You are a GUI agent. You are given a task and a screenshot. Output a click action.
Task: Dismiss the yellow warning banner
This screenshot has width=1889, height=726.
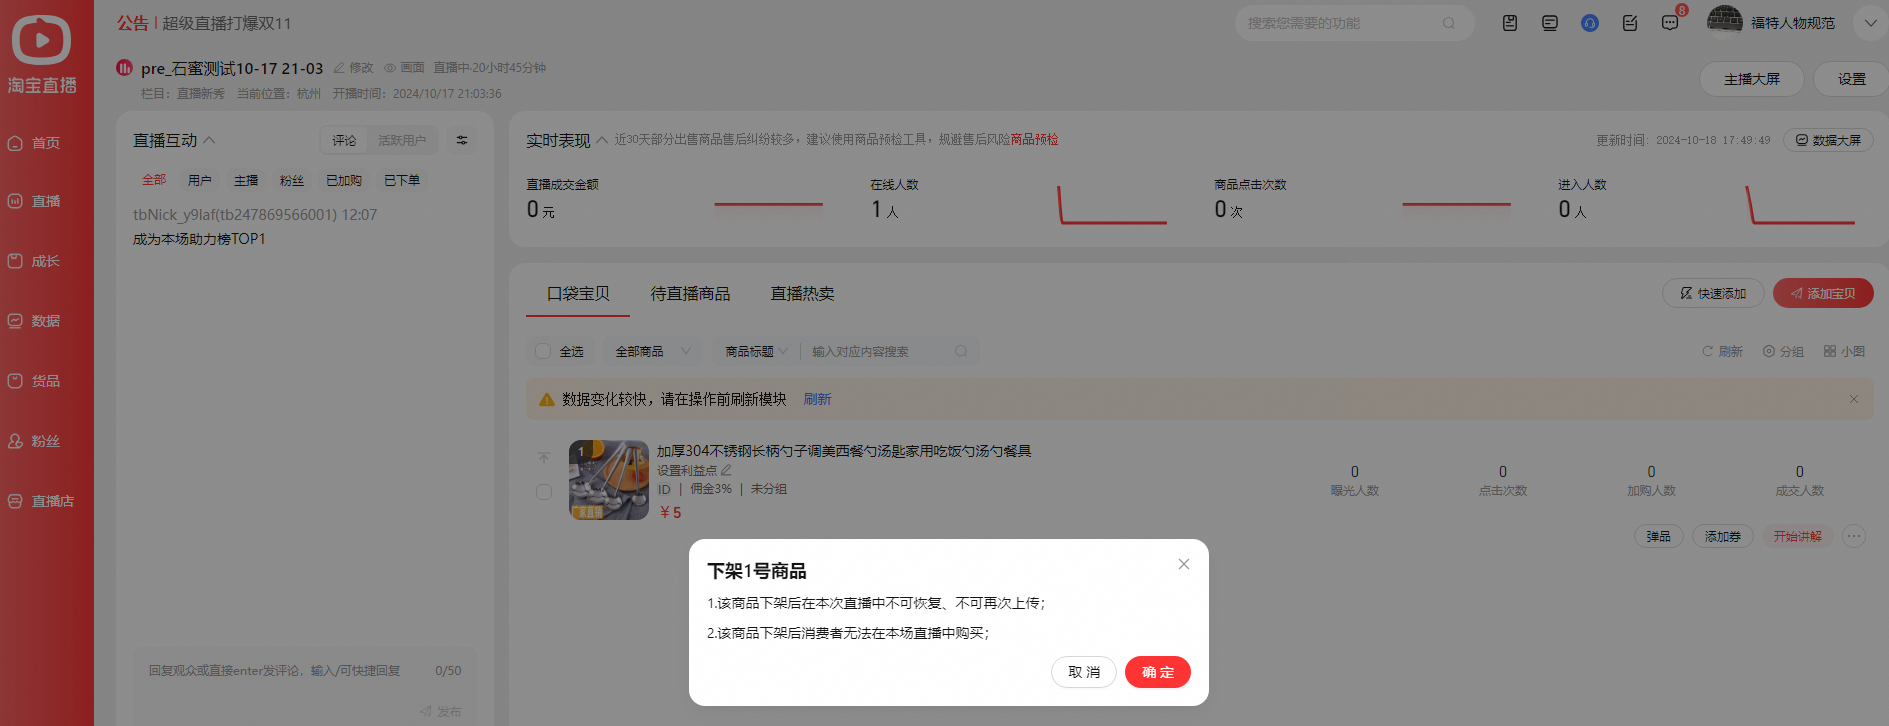(x=1854, y=399)
